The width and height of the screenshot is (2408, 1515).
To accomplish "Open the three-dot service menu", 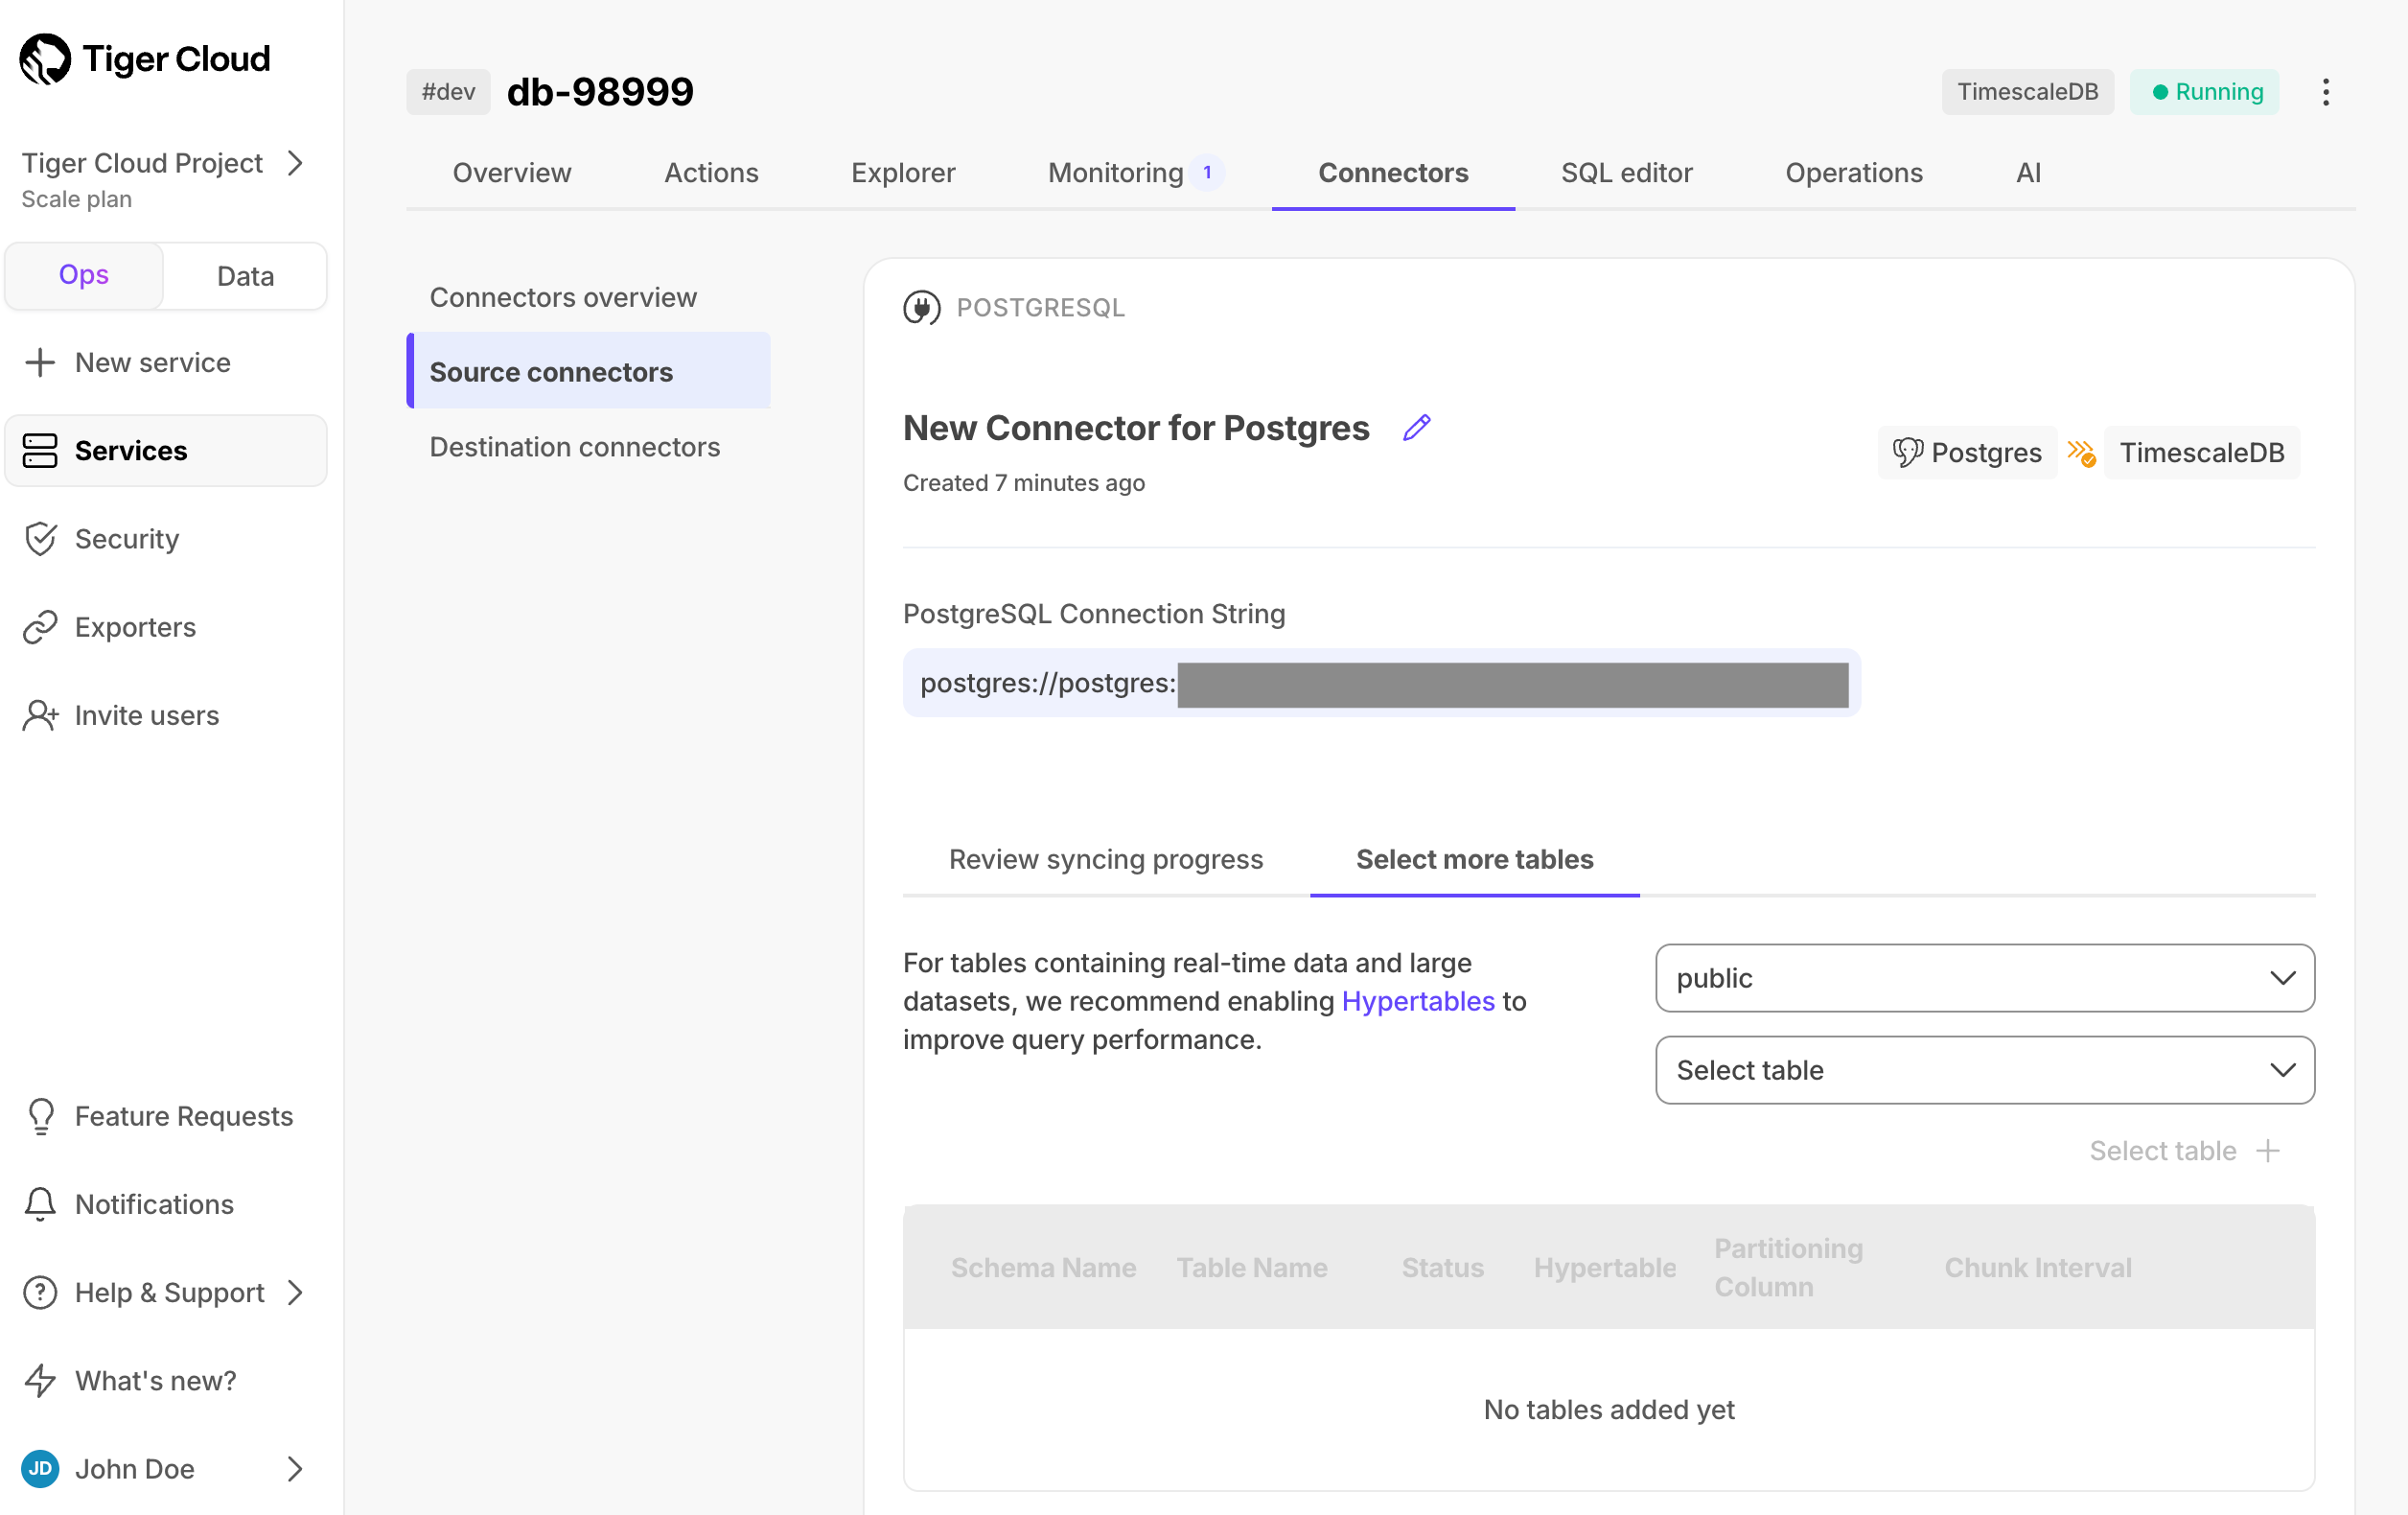I will [x=2326, y=92].
